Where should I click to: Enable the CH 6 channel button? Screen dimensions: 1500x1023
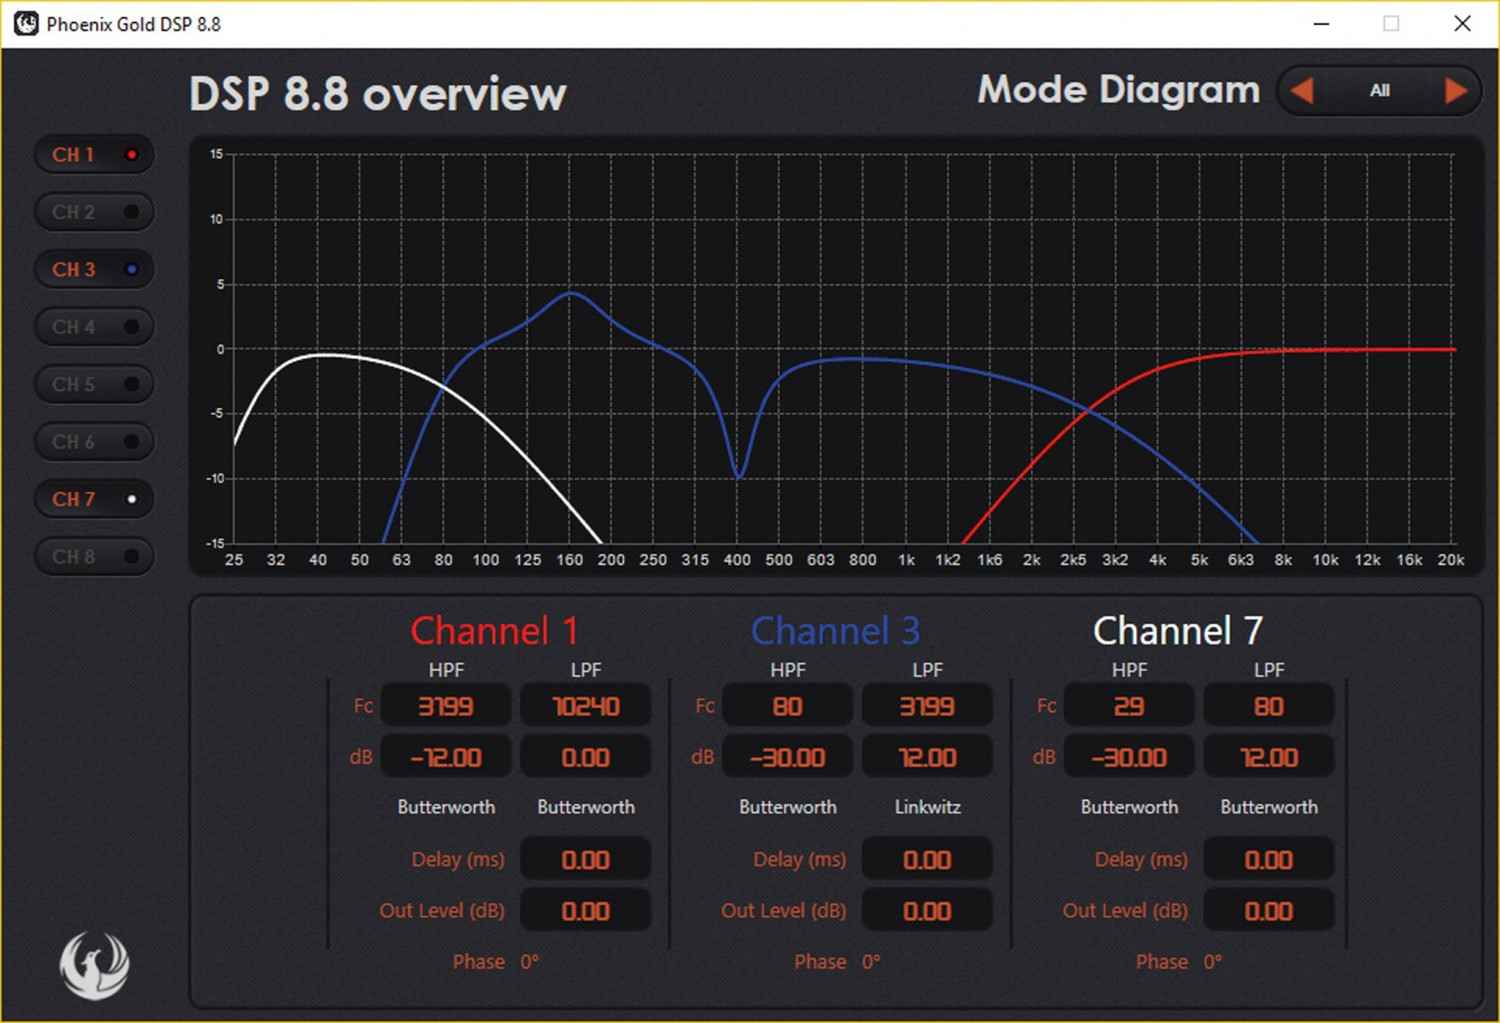[x=94, y=442]
